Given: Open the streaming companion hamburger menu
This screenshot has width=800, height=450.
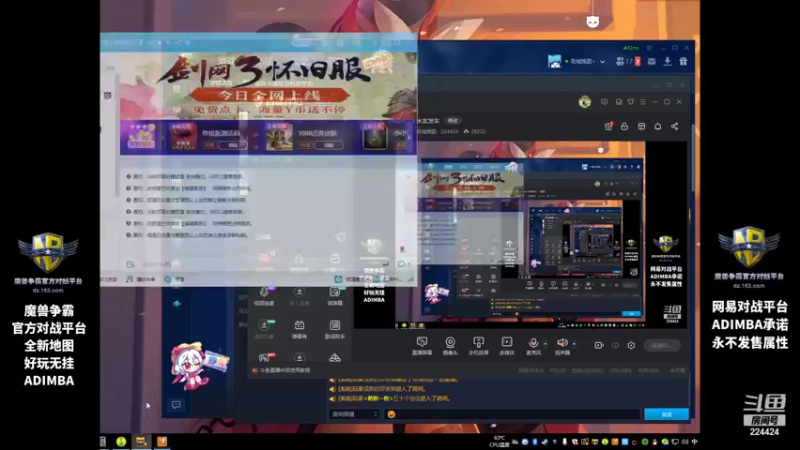Looking at the screenshot, I should pos(643,102).
